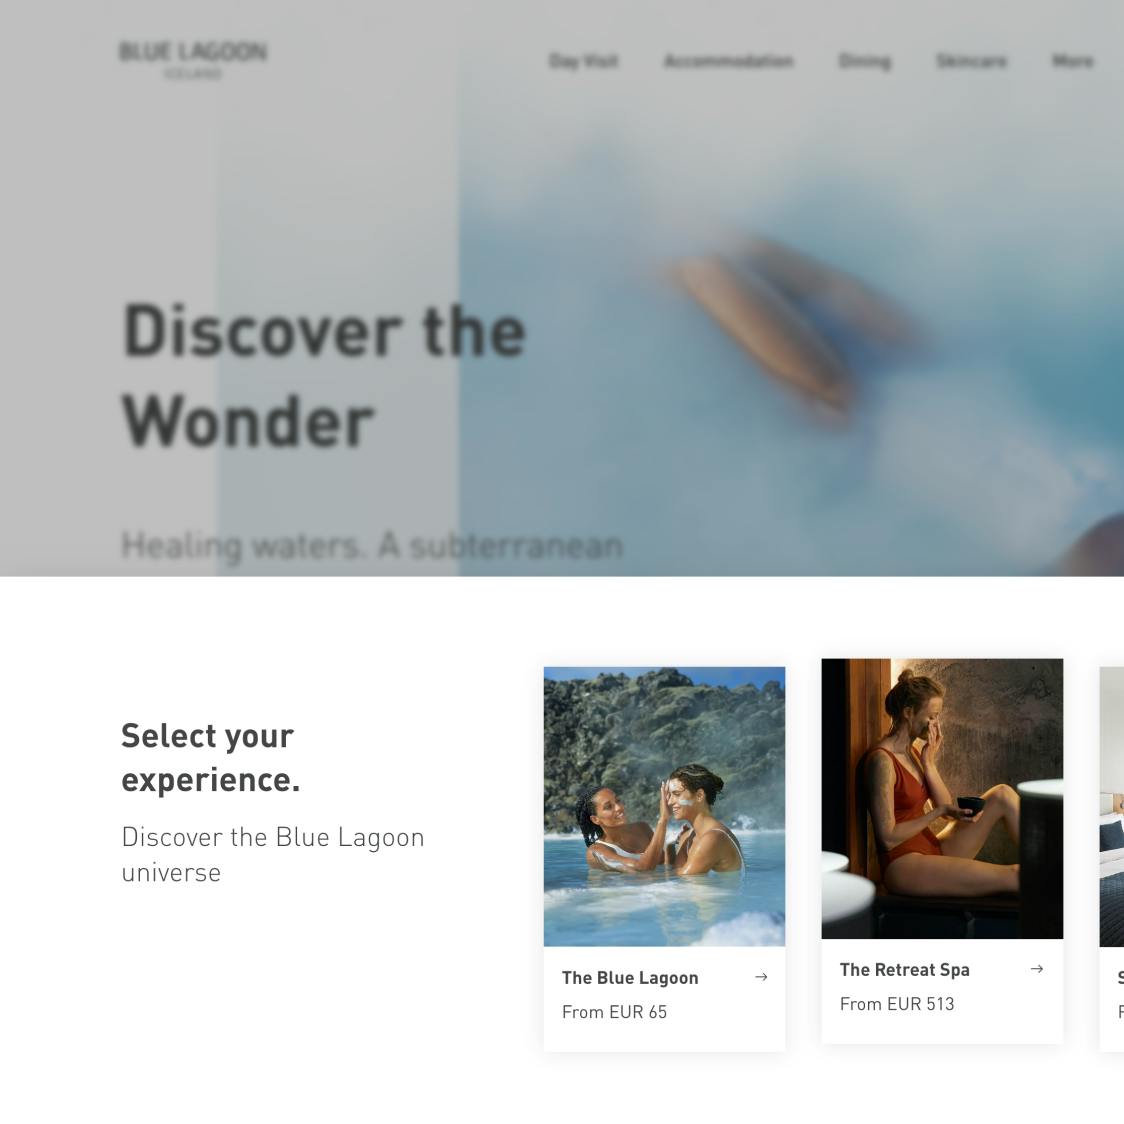Click the From EUR 513 price text
Image resolution: width=1124 pixels, height=1124 pixels.
click(x=897, y=1004)
